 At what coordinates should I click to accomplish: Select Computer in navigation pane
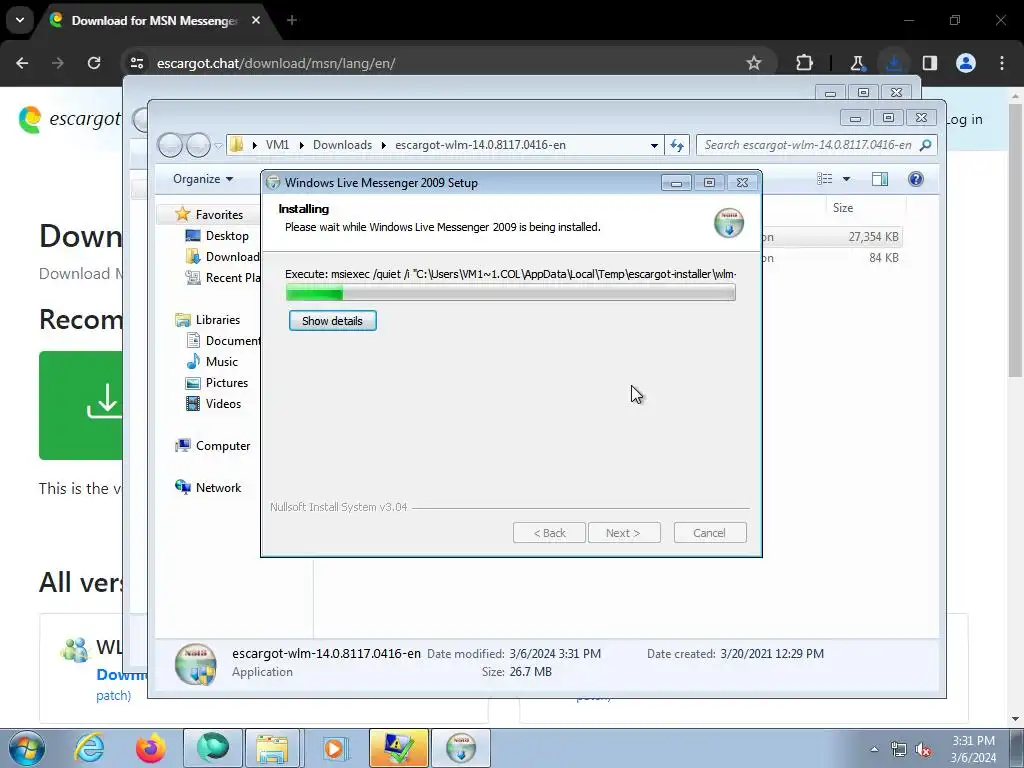[x=223, y=445]
